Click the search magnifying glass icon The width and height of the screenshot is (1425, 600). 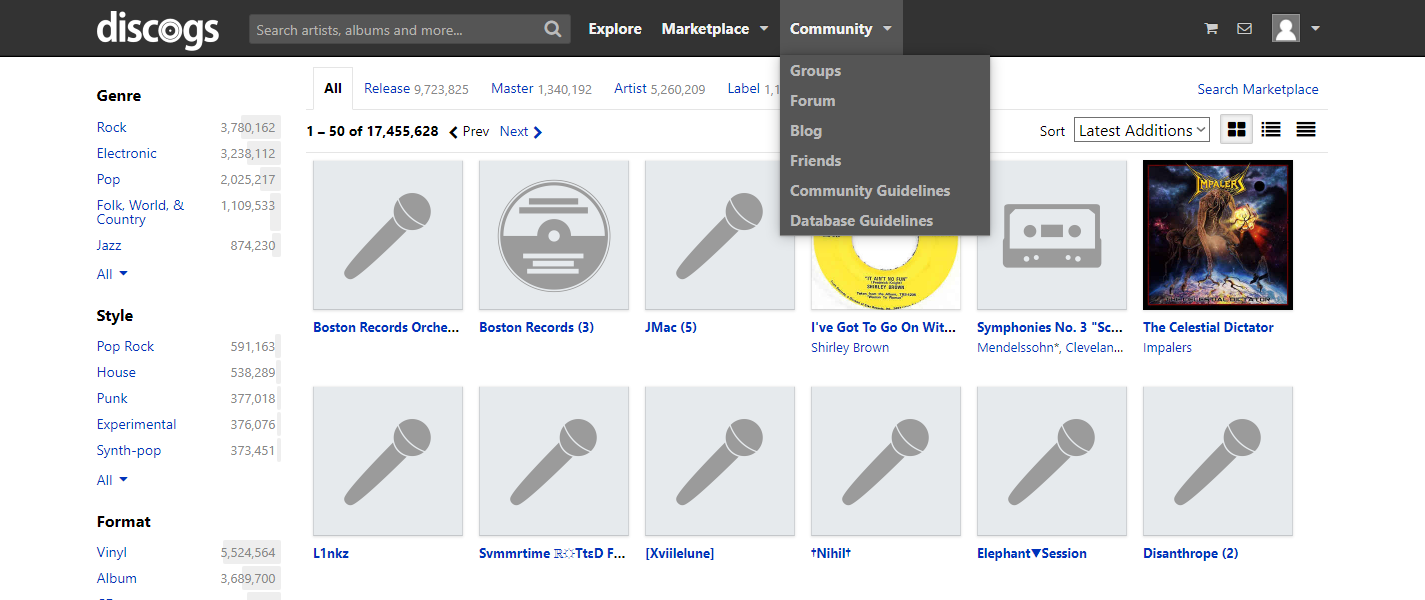click(x=553, y=29)
